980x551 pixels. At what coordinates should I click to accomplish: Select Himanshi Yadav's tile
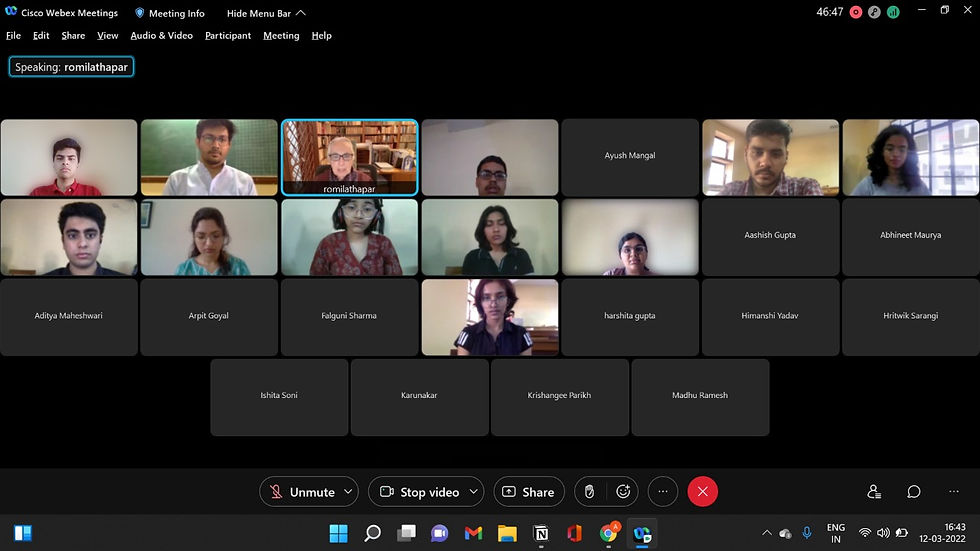[x=770, y=317]
